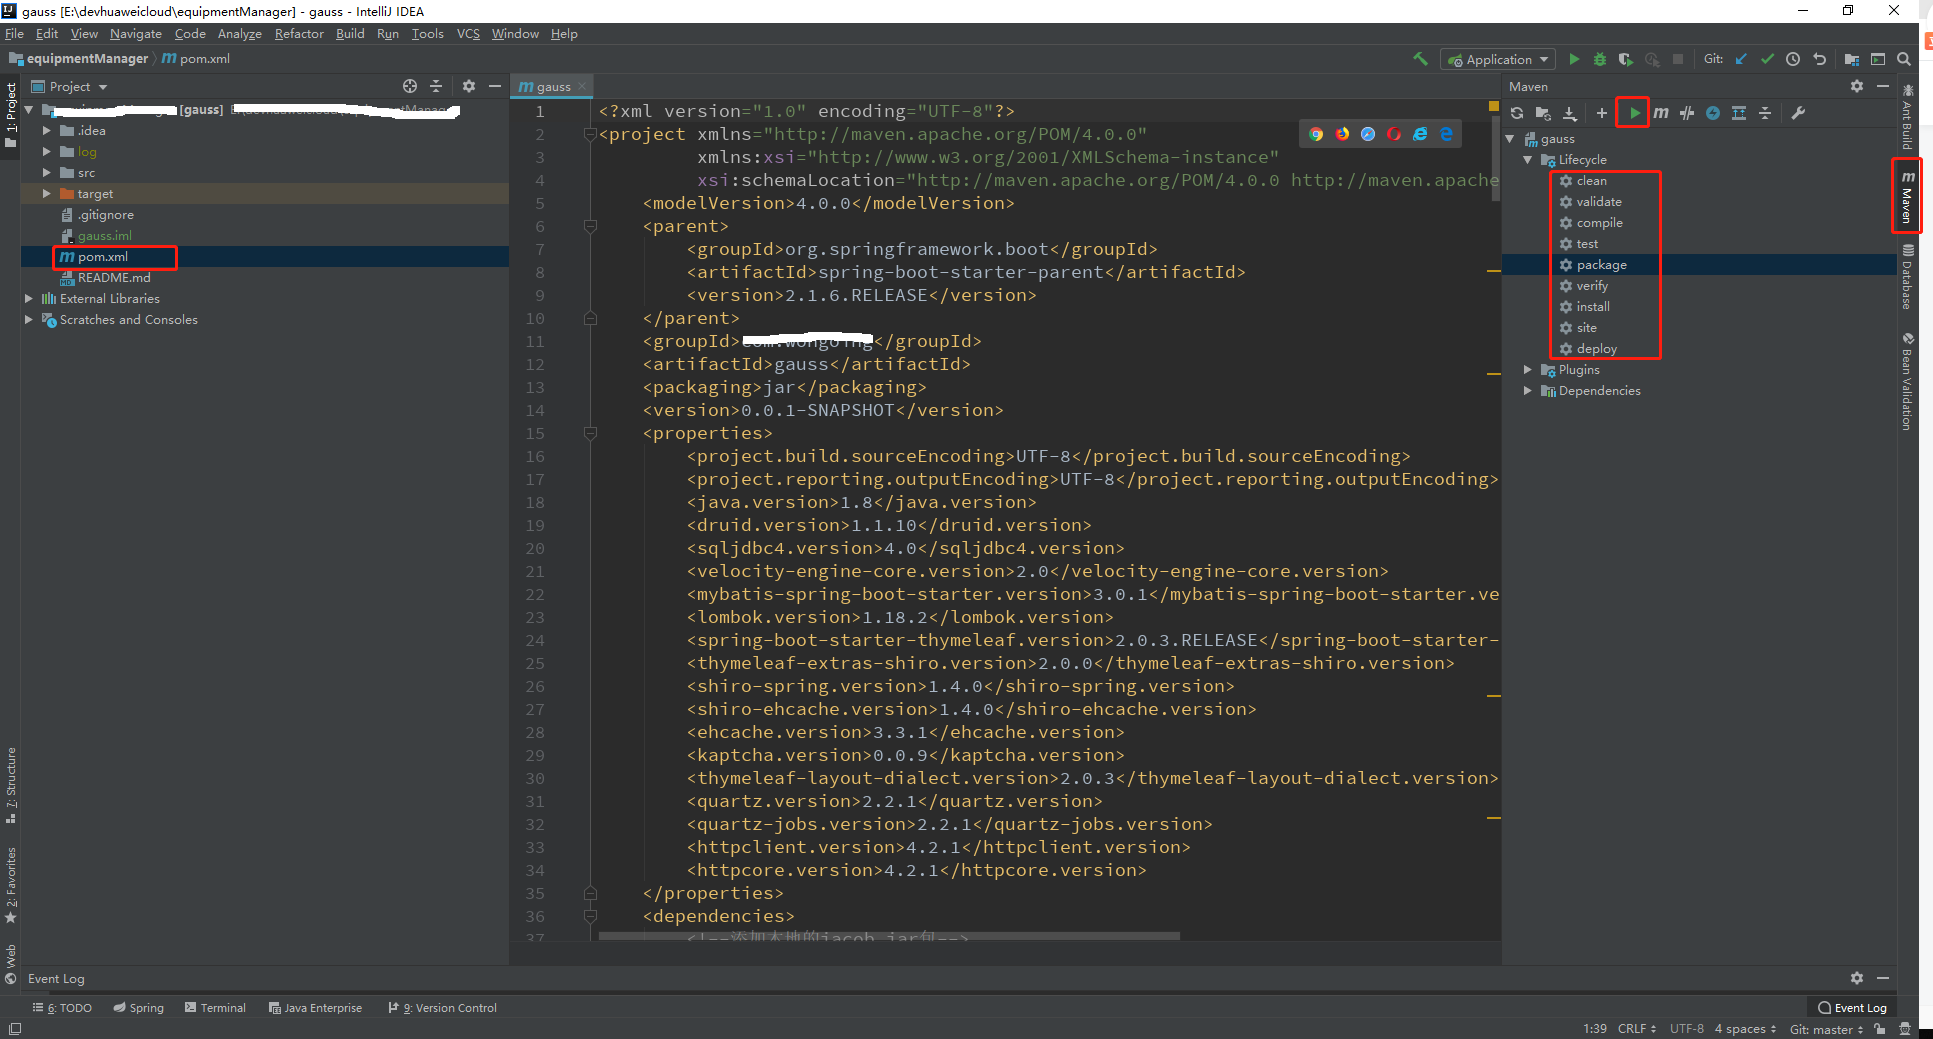The height and width of the screenshot is (1039, 1933).
Task: Click the Event Log status button
Action: click(x=1853, y=1008)
